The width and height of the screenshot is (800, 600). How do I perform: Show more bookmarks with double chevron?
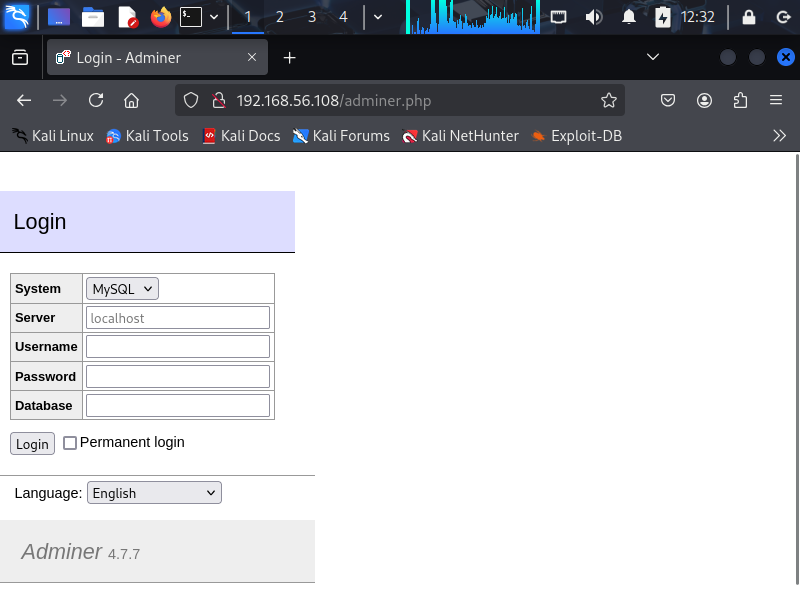click(x=779, y=135)
